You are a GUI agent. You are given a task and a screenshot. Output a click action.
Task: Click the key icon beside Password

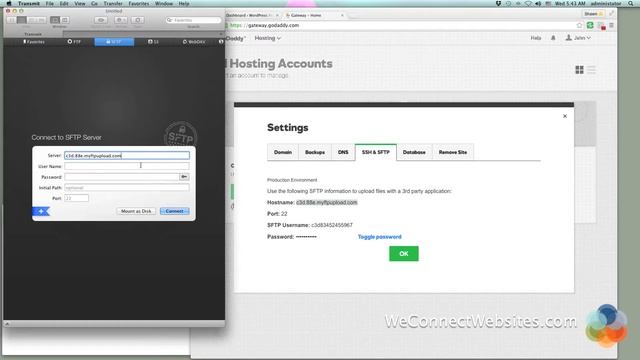click(x=184, y=177)
